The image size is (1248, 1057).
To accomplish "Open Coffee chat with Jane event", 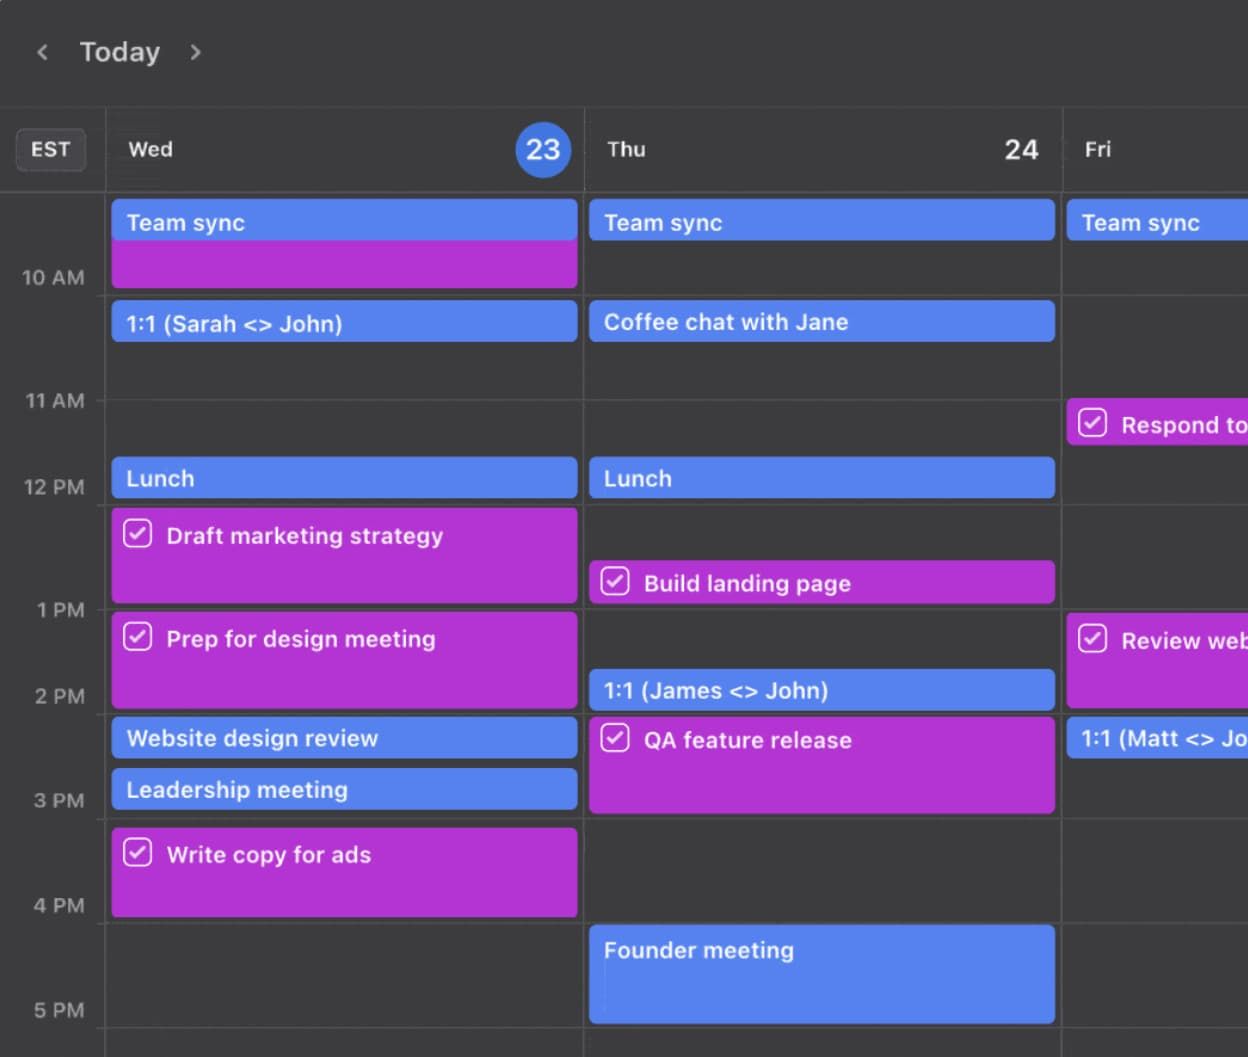I will click(x=821, y=322).
